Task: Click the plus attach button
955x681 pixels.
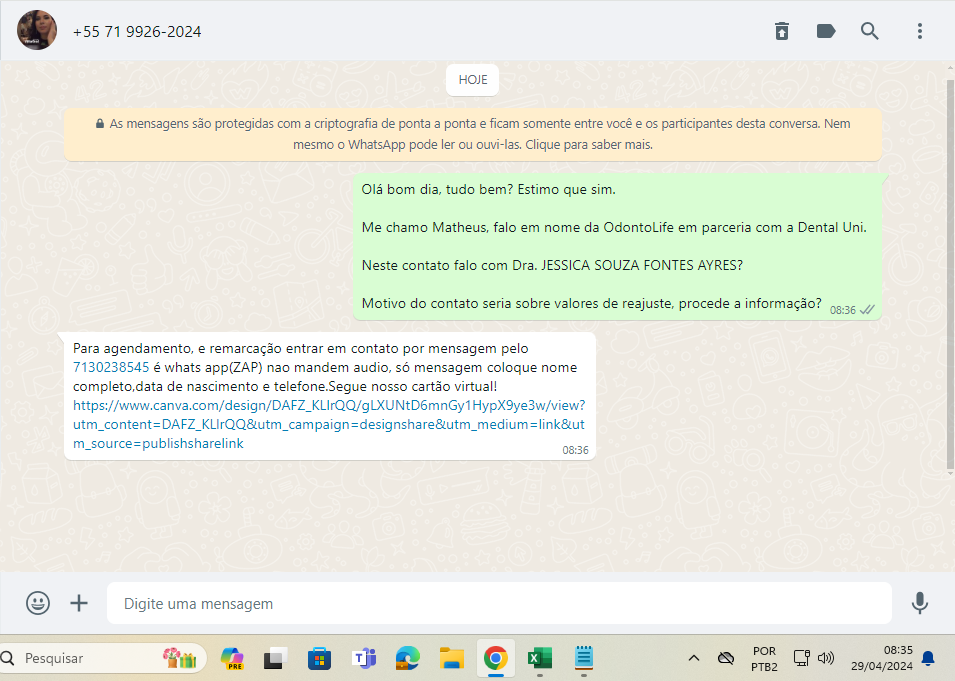Action: point(79,603)
